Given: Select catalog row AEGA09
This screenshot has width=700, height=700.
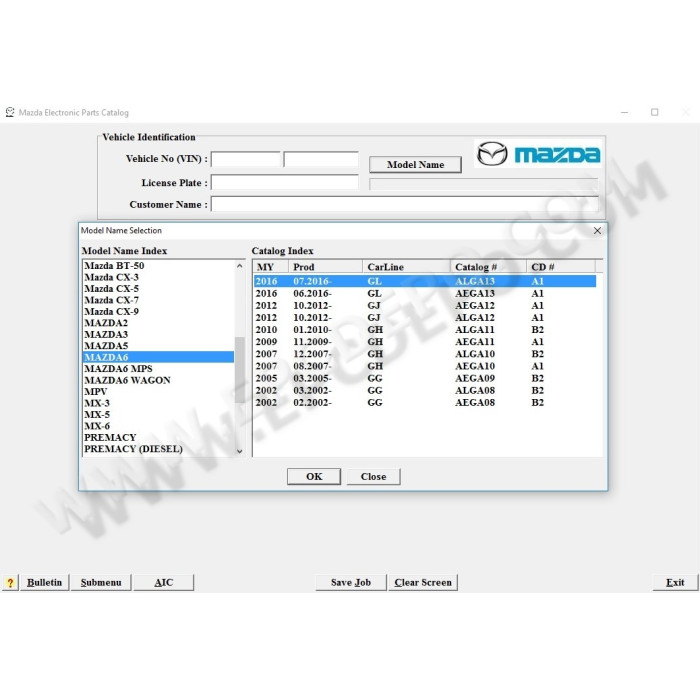Looking at the screenshot, I should coord(425,378).
